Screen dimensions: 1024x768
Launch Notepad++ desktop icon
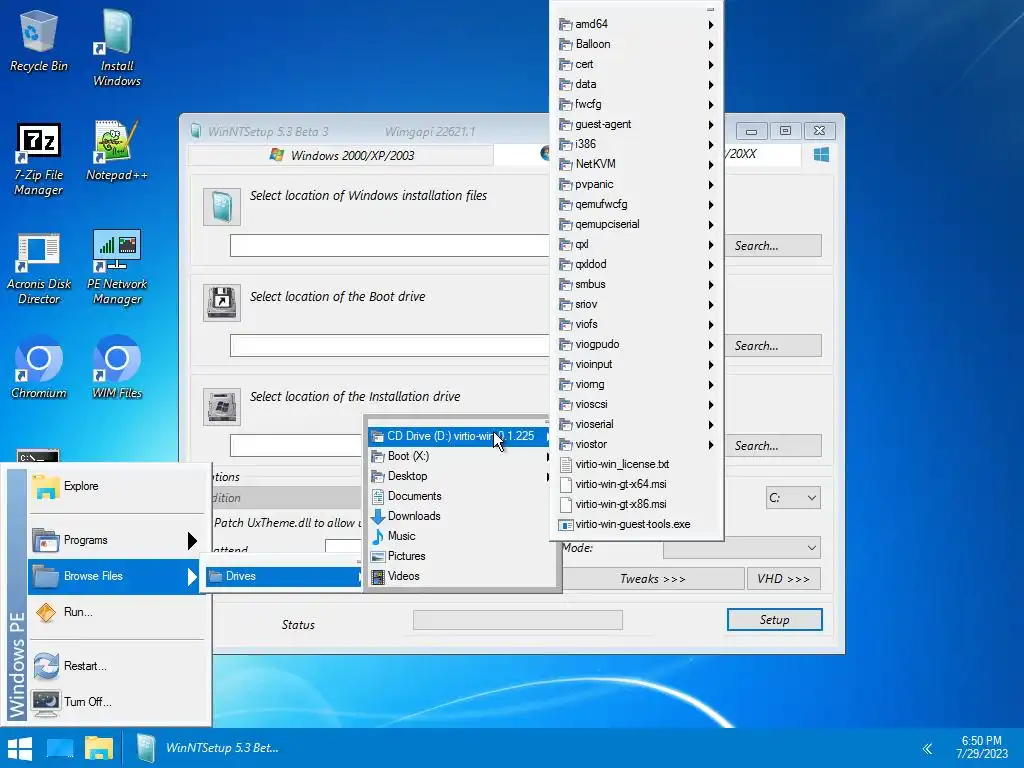117,151
